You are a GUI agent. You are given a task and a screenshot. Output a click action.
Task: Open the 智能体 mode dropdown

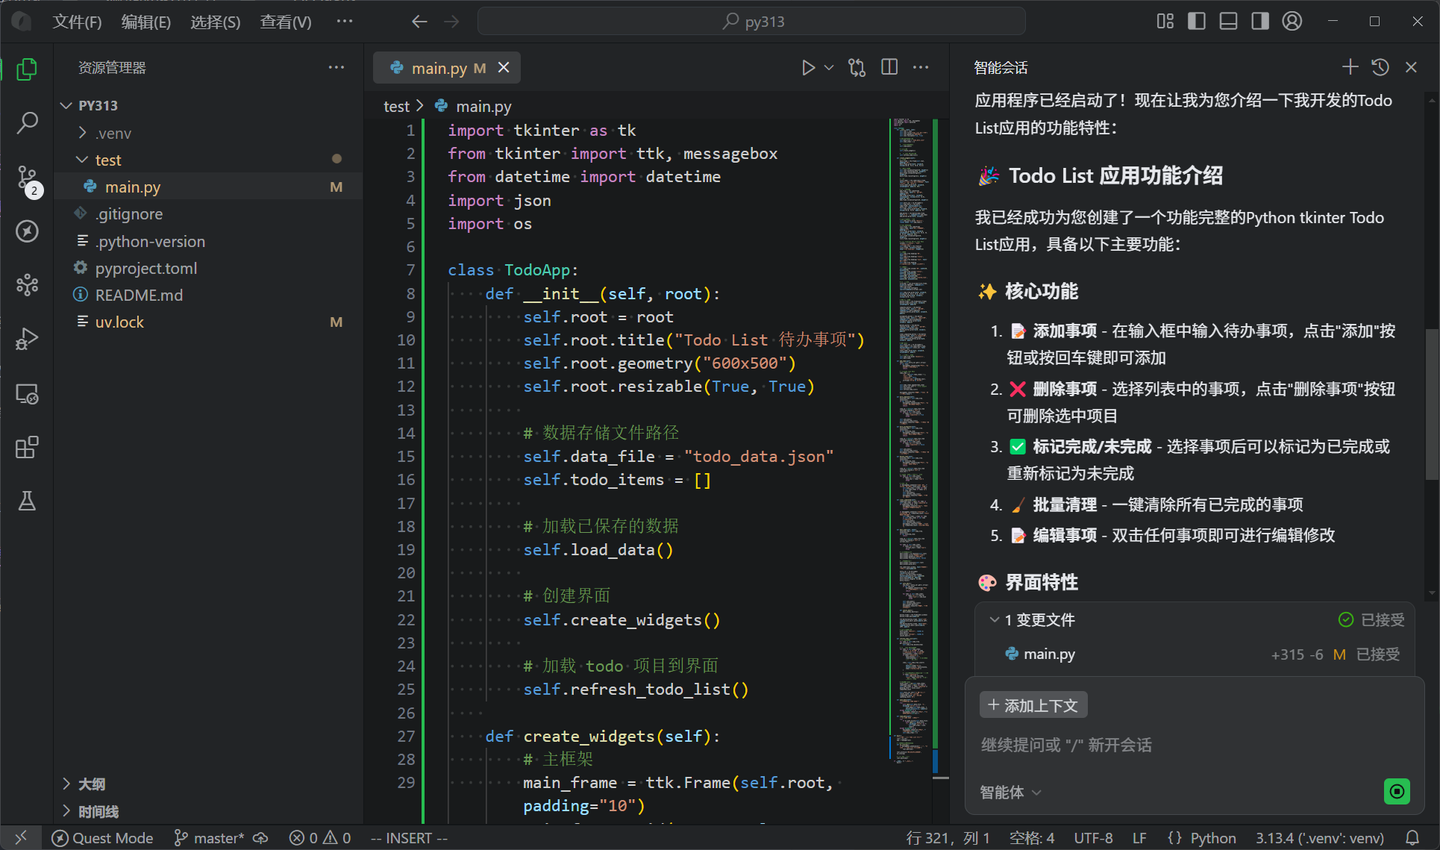1010,792
